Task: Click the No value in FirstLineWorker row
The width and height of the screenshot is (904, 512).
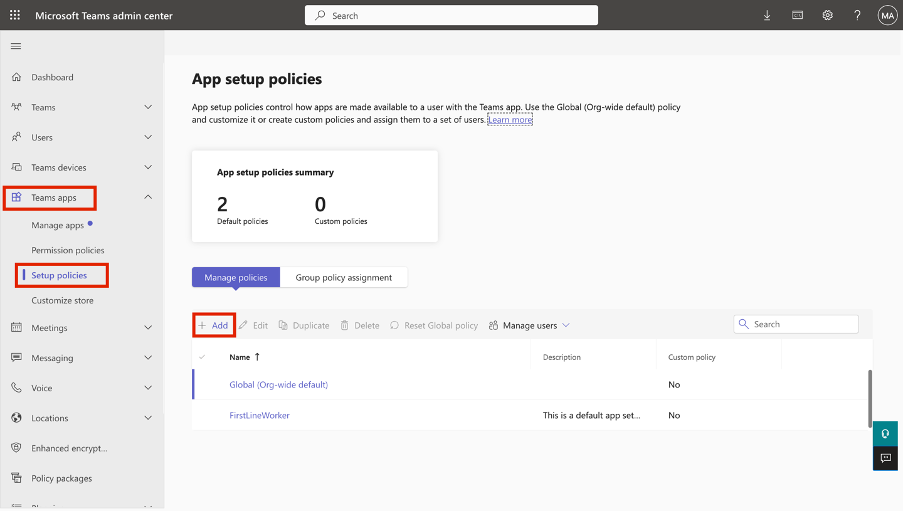Action: point(674,415)
